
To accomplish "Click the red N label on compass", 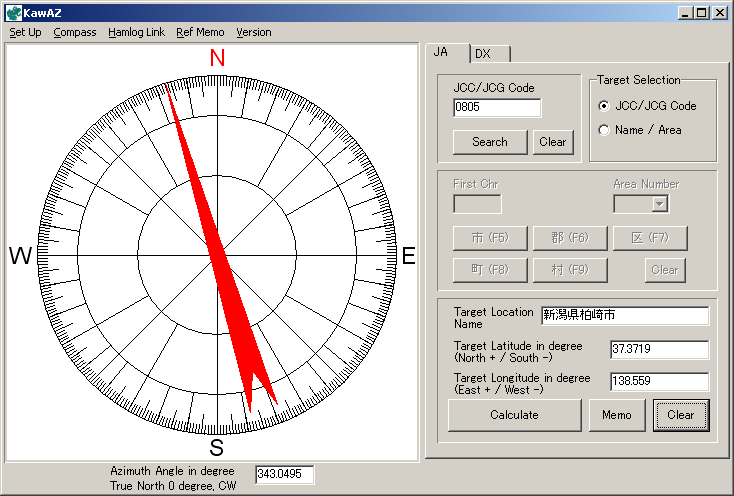I will pyautogui.click(x=217, y=58).
